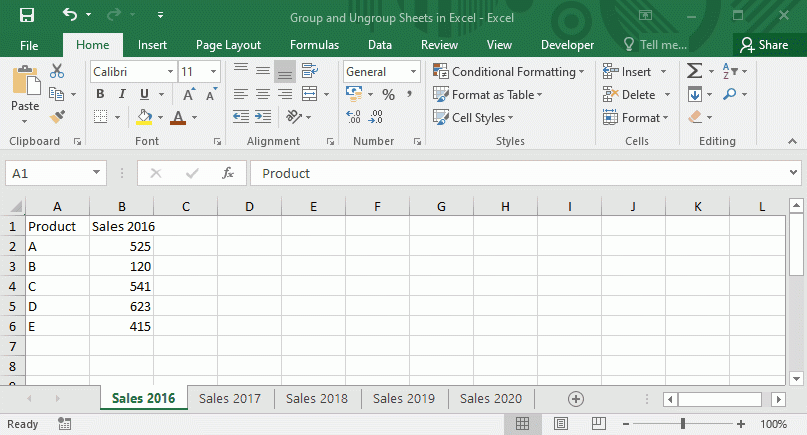Click the Percent Style icon
This screenshot has height=435, width=807.
point(388,94)
